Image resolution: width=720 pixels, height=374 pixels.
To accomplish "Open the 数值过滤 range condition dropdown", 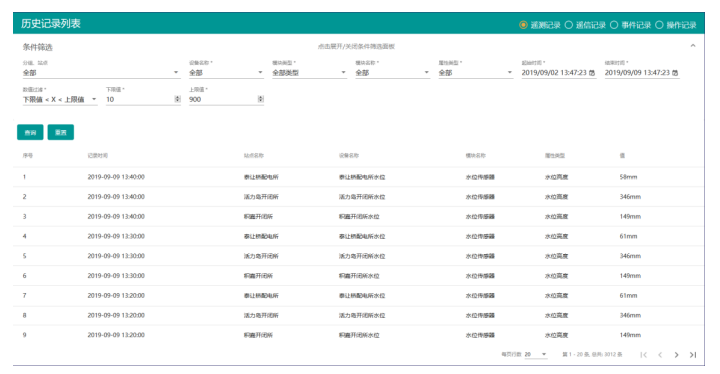I will (60, 99).
